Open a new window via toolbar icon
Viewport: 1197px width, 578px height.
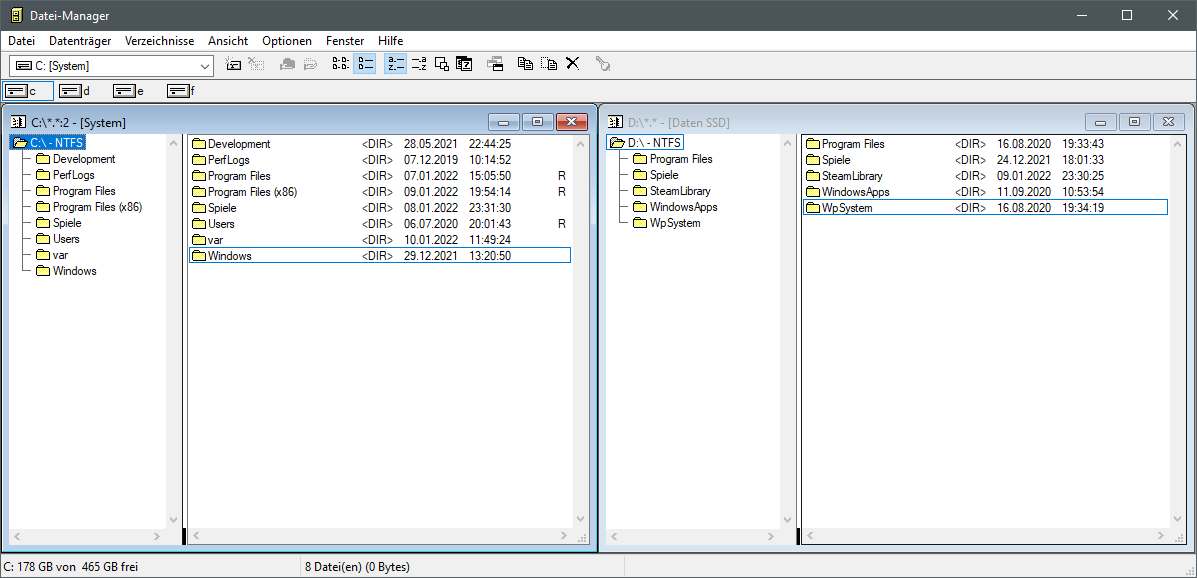click(x=495, y=64)
